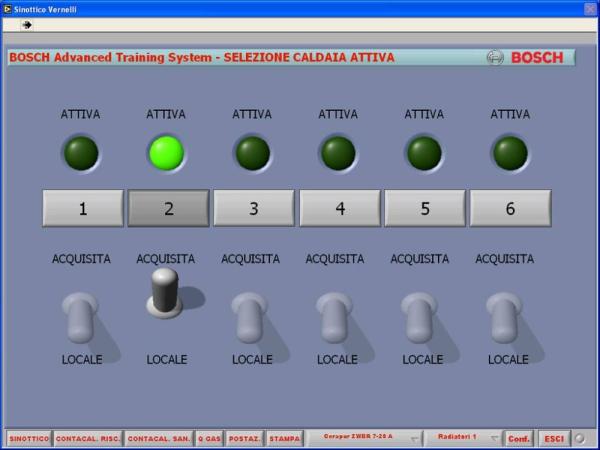
Task: Click the ATTIVA indicator LED for boiler 6
Action: pyautogui.click(x=510, y=153)
